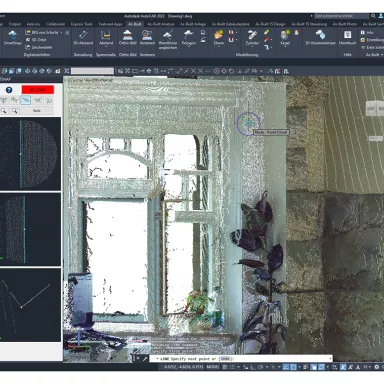Select the fifth snap mode icon in SmartSnap panel
The height and width of the screenshot is (384, 384).
tap(49, 100)
